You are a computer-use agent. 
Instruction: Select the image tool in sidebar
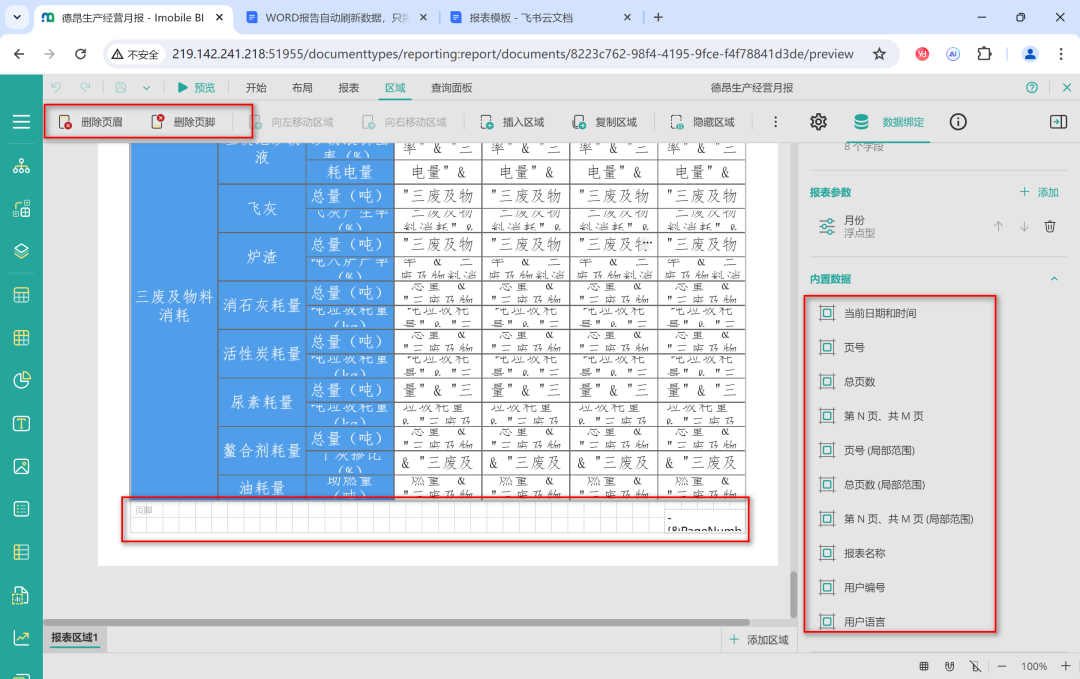[21, 466]
